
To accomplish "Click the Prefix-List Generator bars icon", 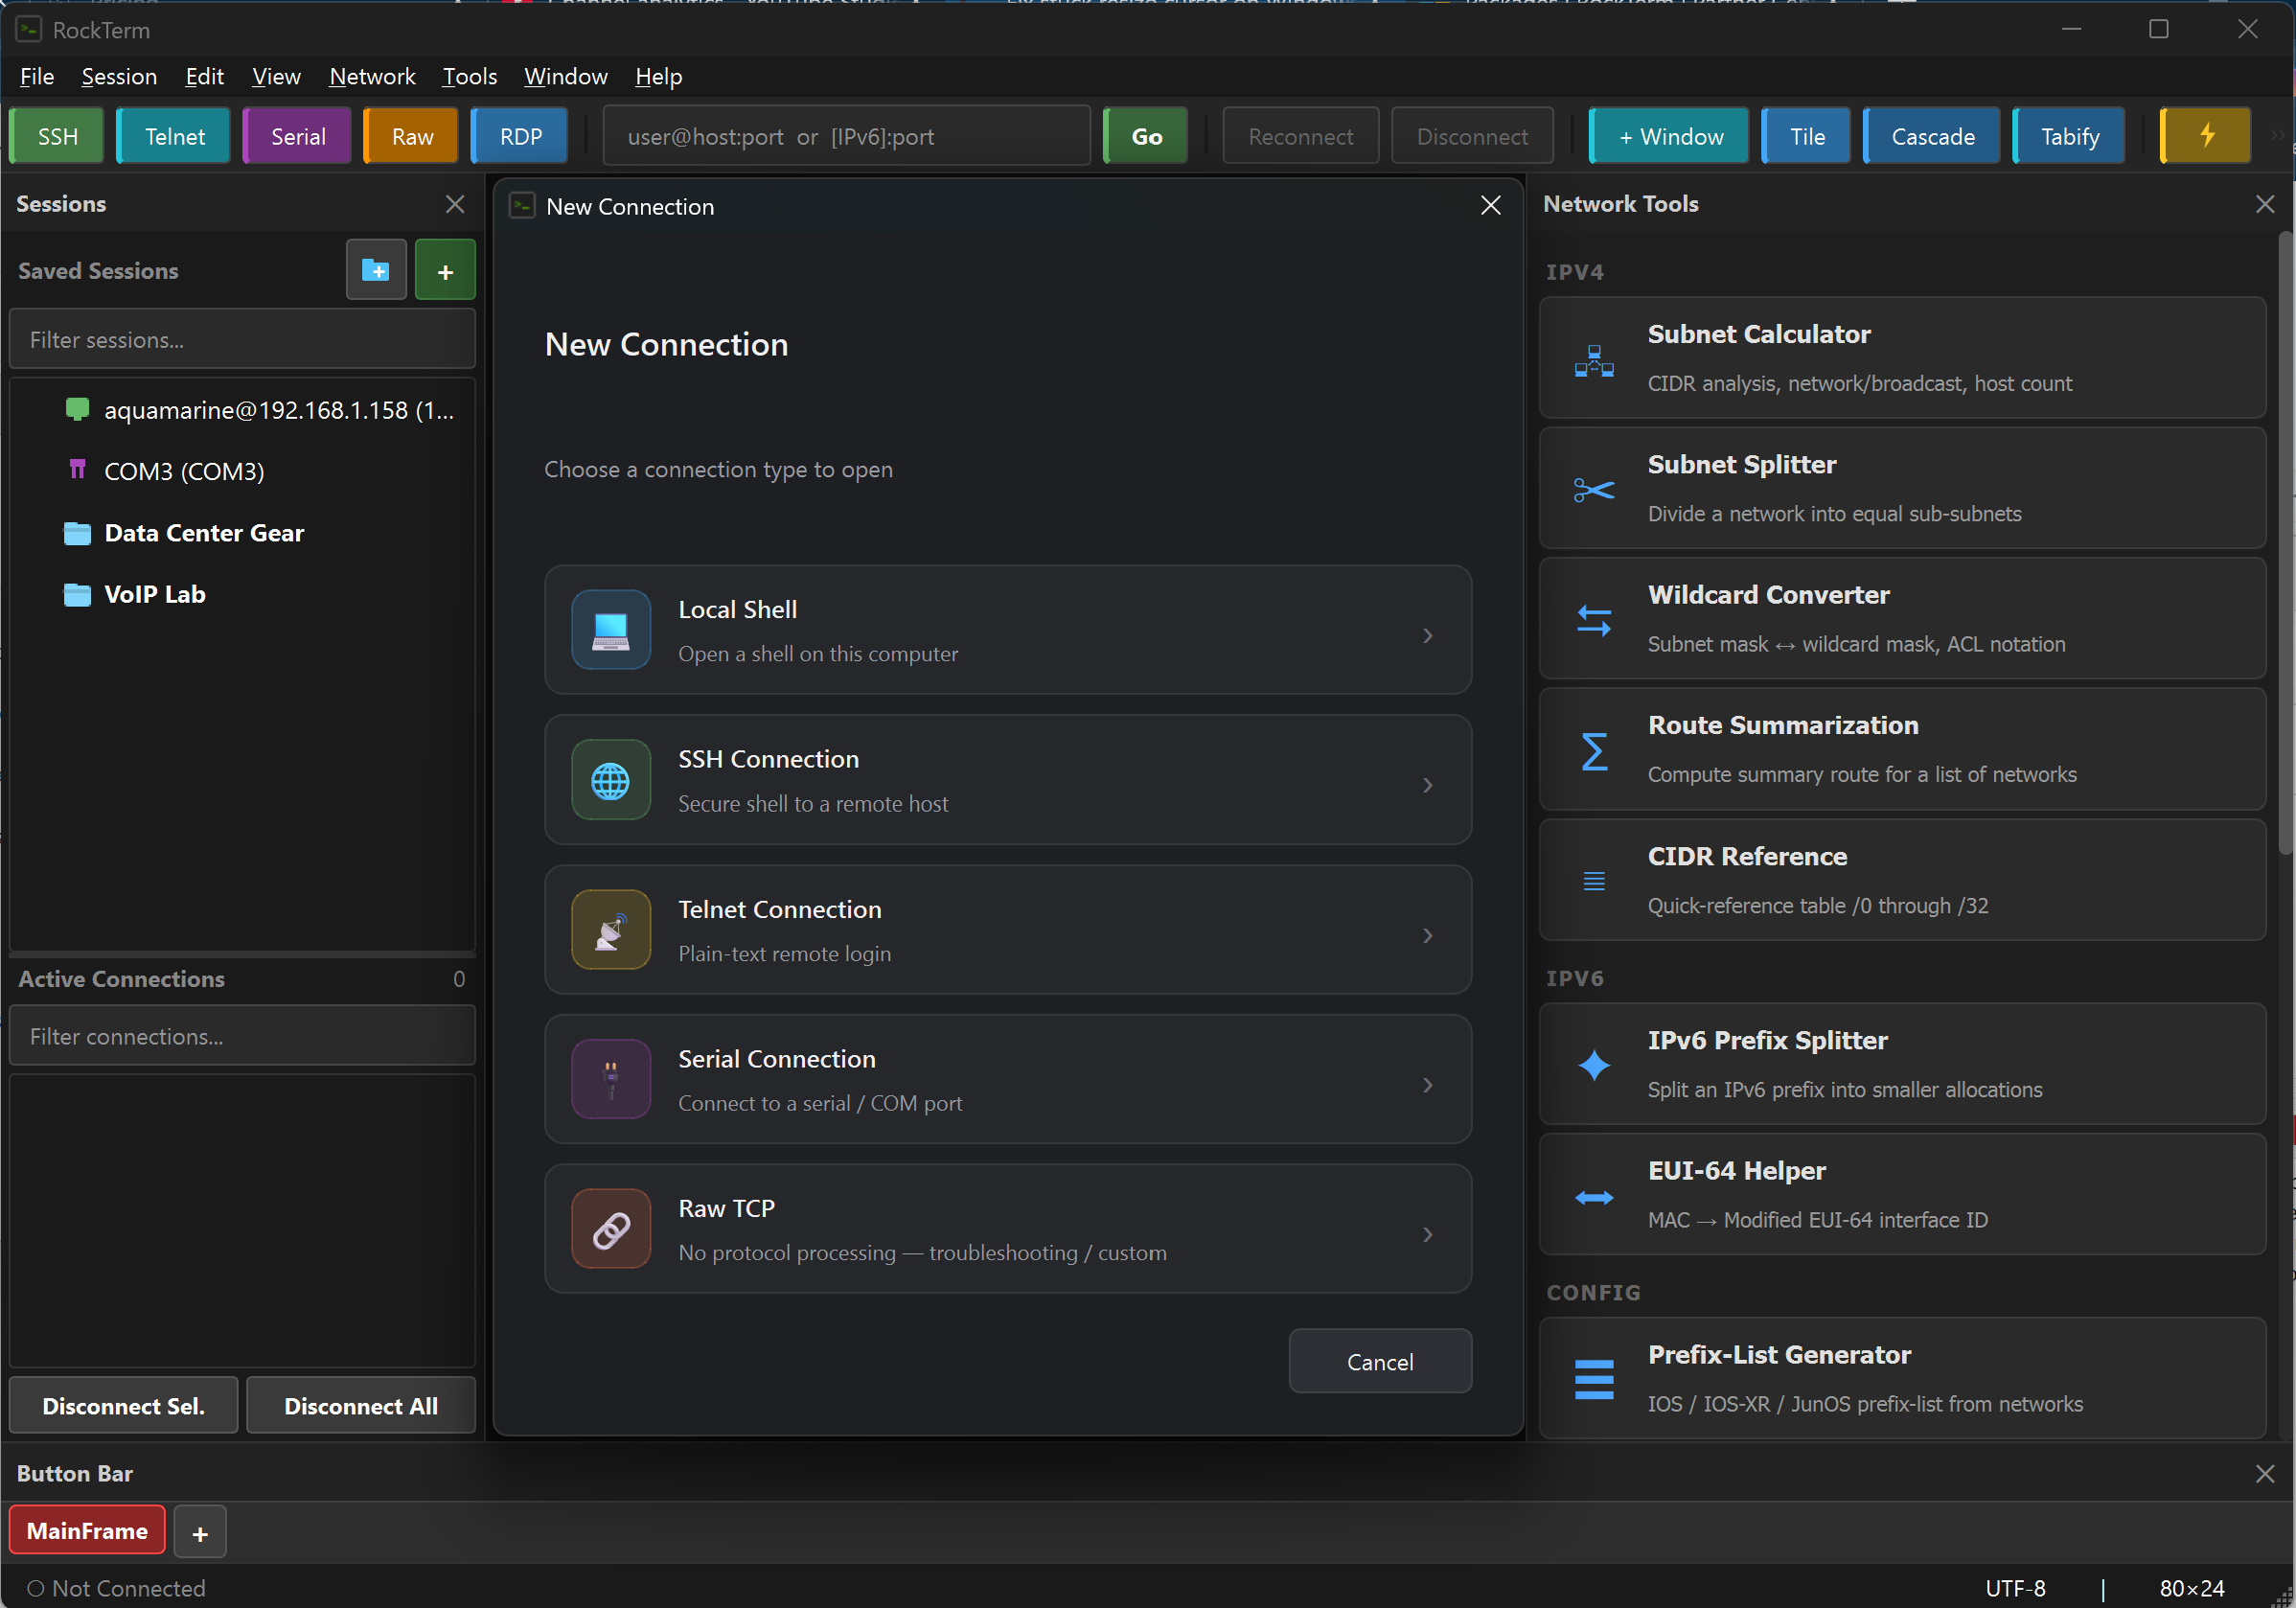I will (x=1594, y=1380).
